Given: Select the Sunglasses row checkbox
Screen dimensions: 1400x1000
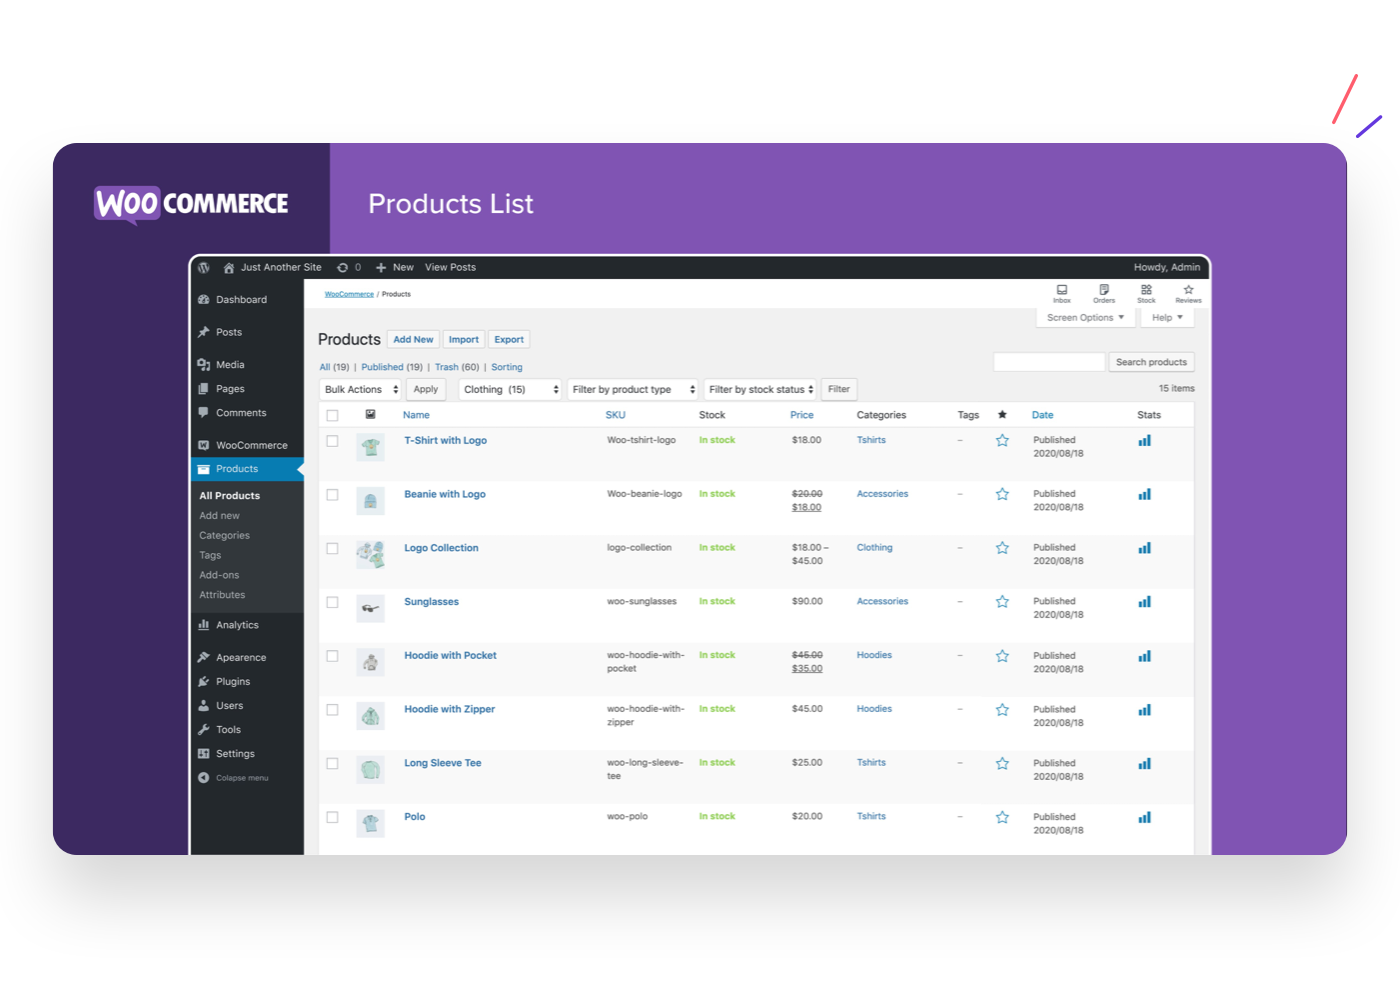Looking at the screenshot, I should coord(333,604).
